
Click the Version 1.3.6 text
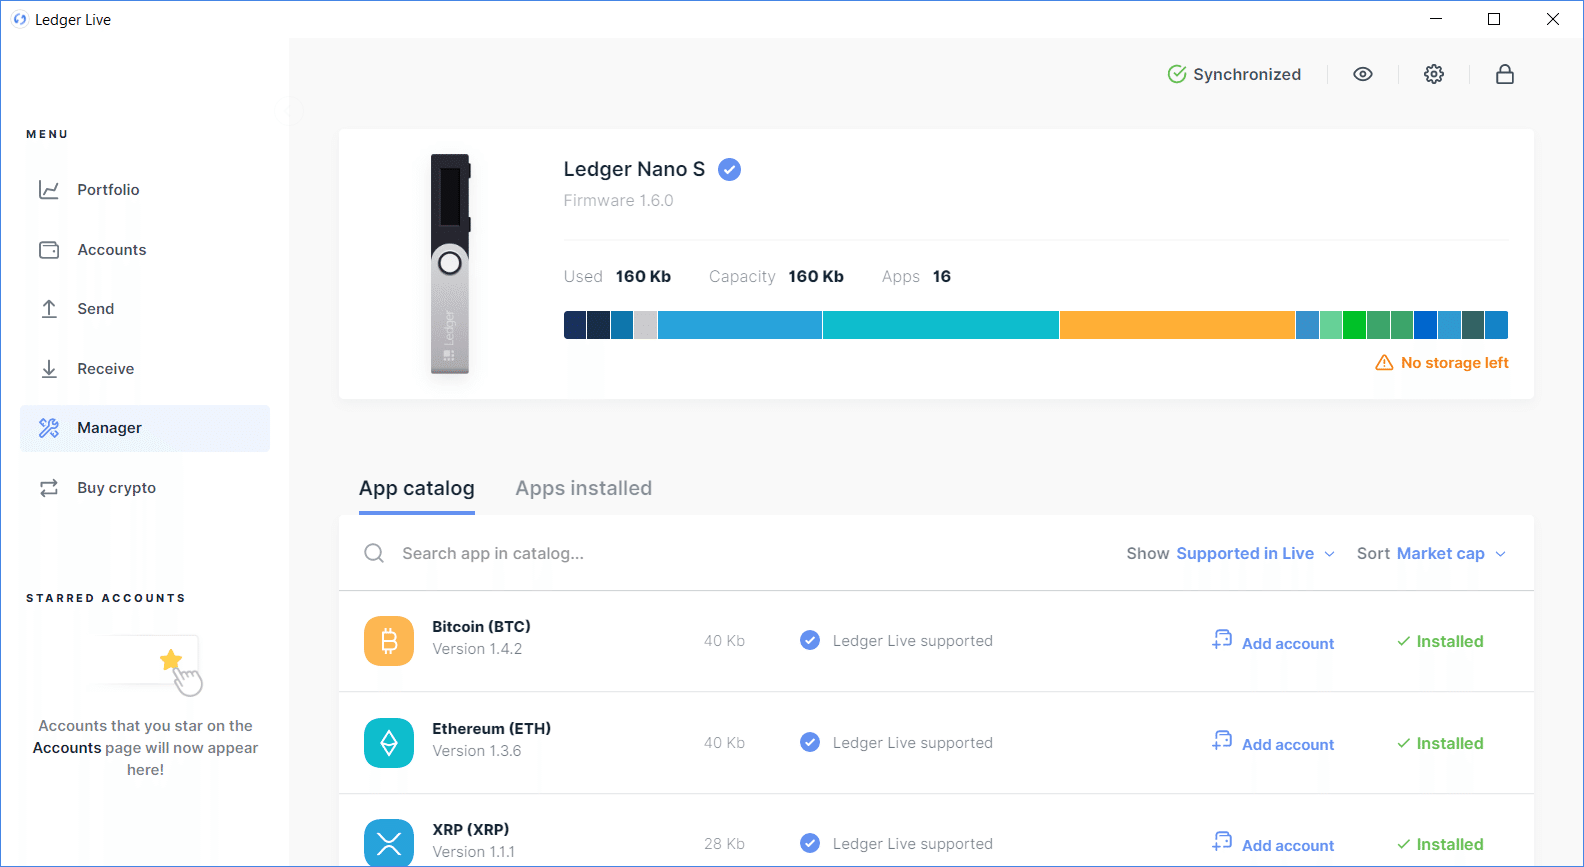[477, 751]
